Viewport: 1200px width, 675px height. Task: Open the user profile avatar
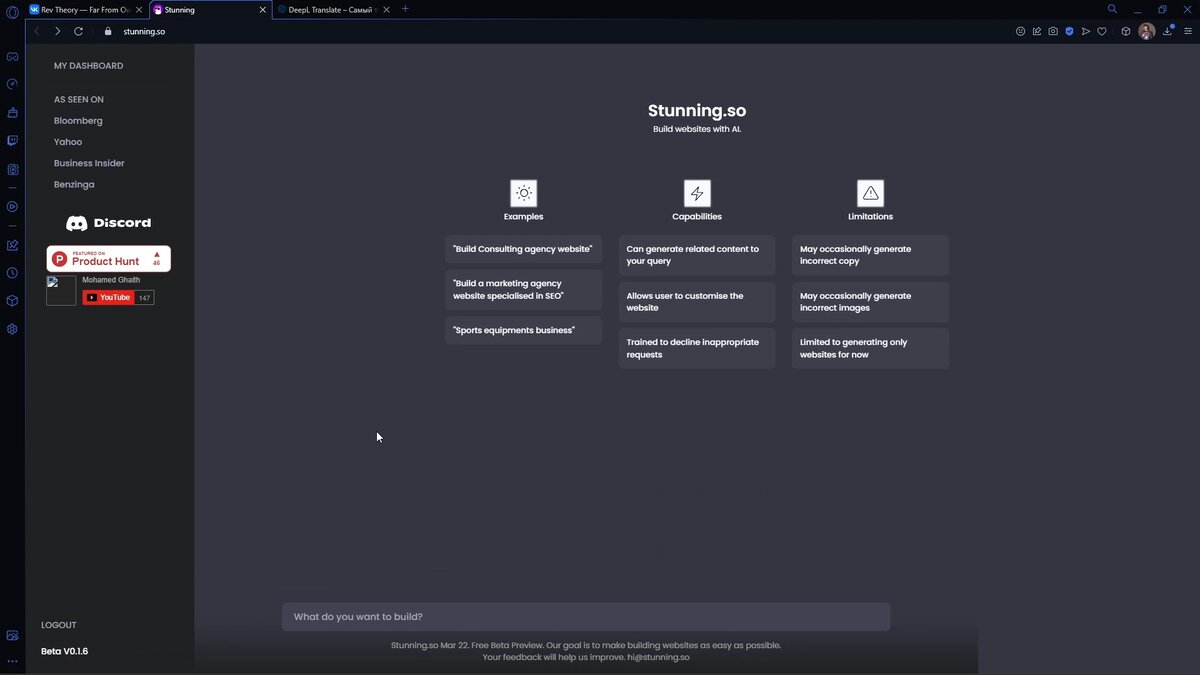coord(1147,31)
